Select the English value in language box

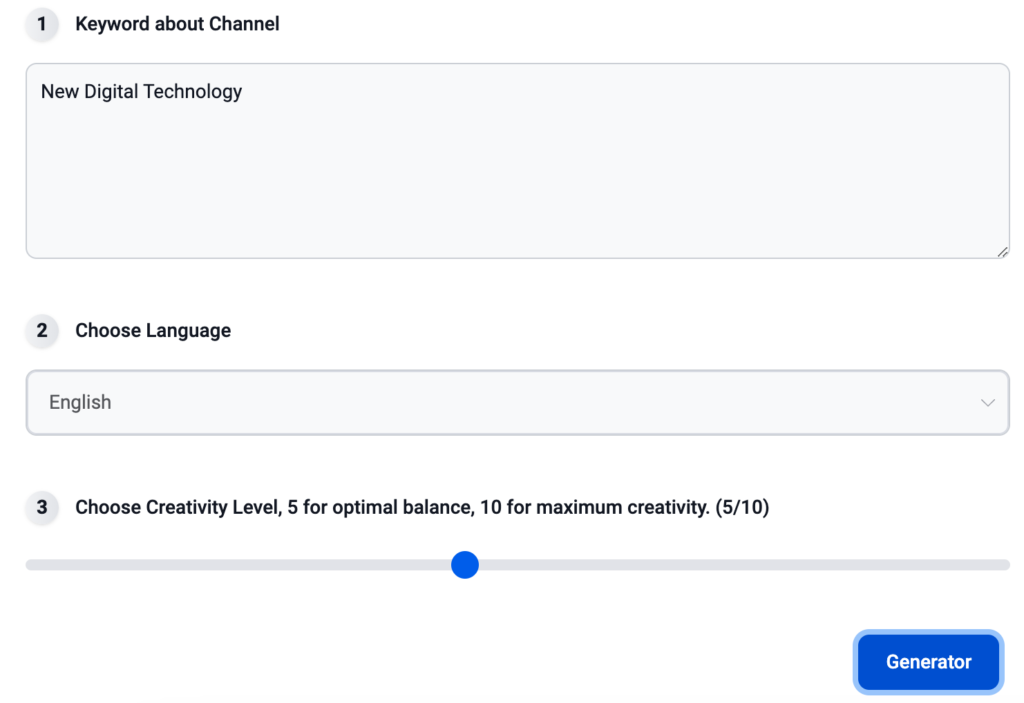[80, 403]
